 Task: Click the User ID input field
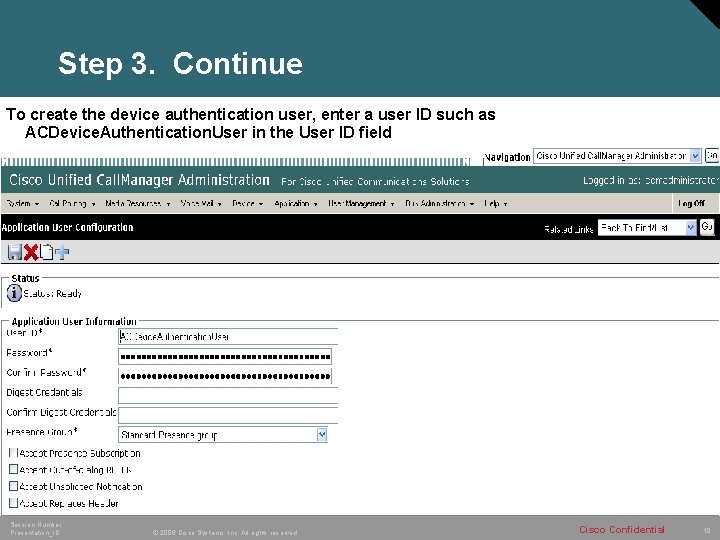click(228, 336)
